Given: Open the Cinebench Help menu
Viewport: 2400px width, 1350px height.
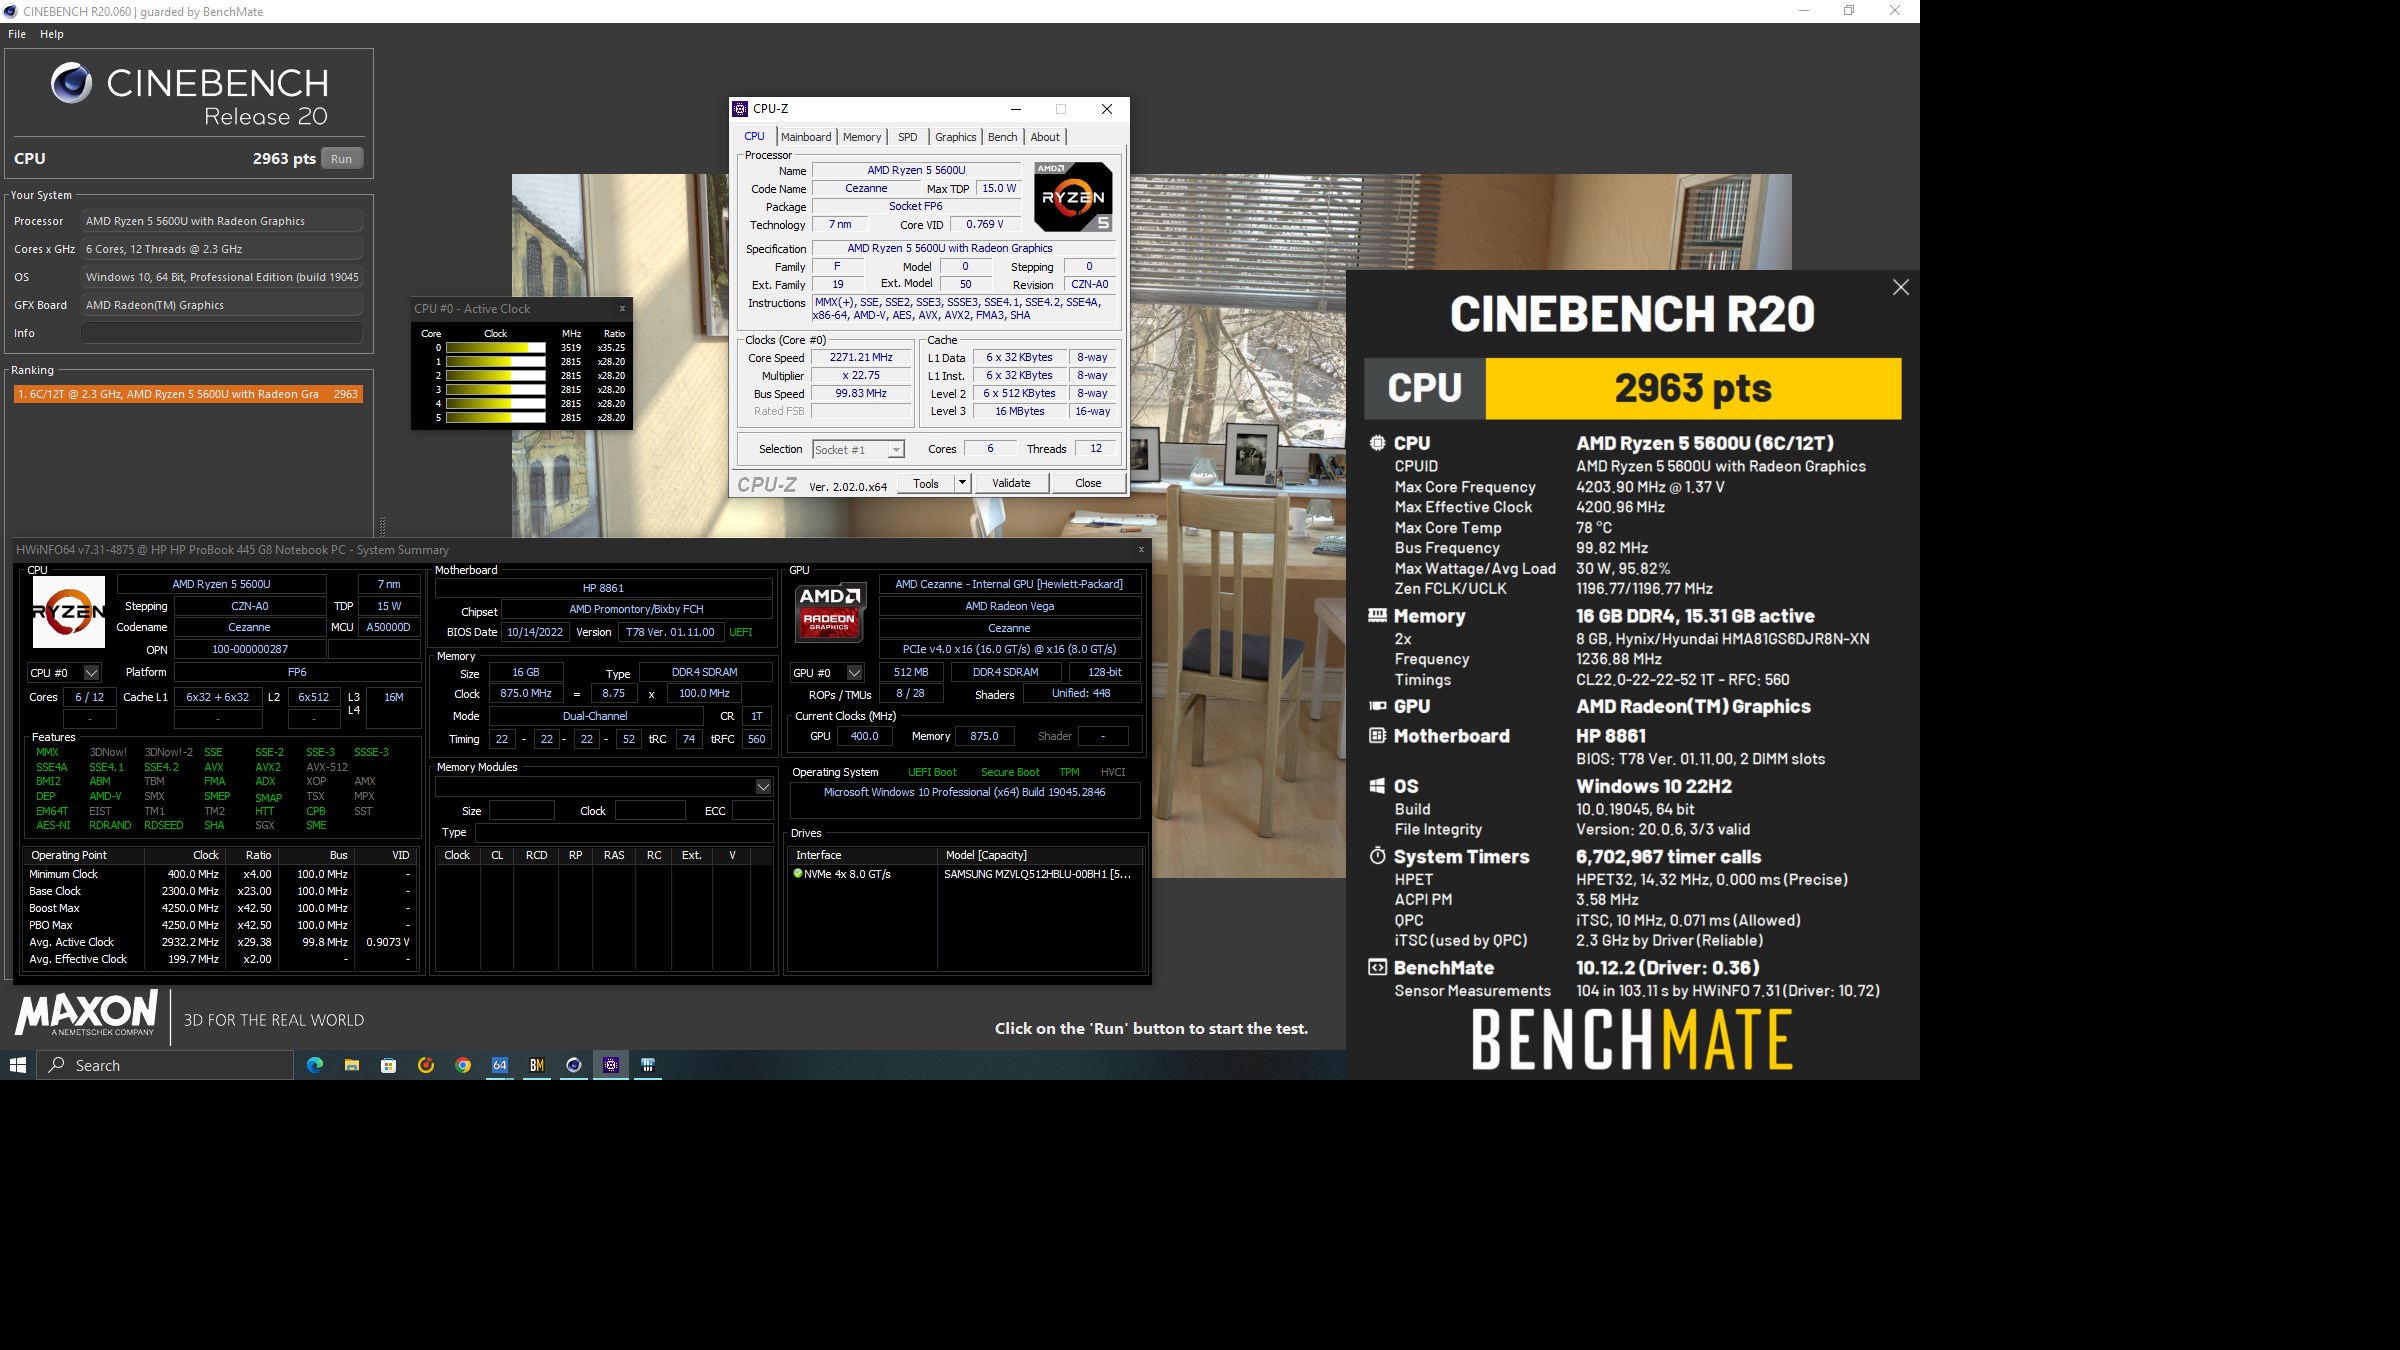Looking at the screenshot, I should click(52, 34).
